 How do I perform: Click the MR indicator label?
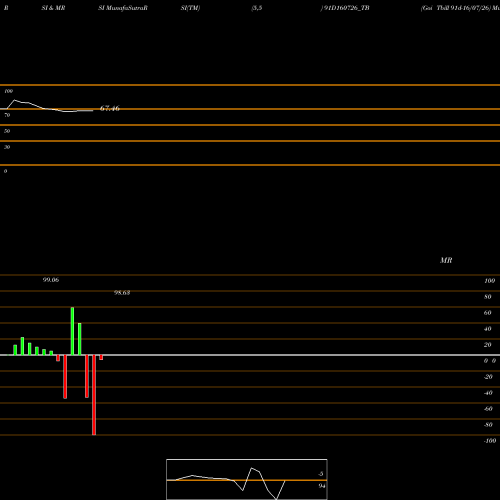446,260
